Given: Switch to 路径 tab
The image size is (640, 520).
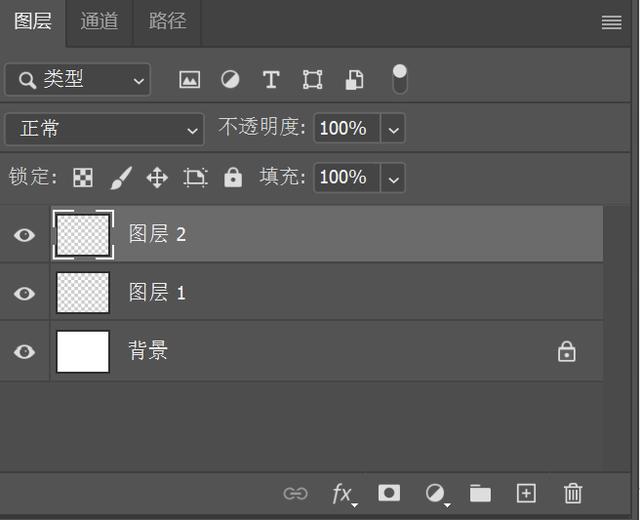Looking at the screenshot, I should tap(167, 21).
